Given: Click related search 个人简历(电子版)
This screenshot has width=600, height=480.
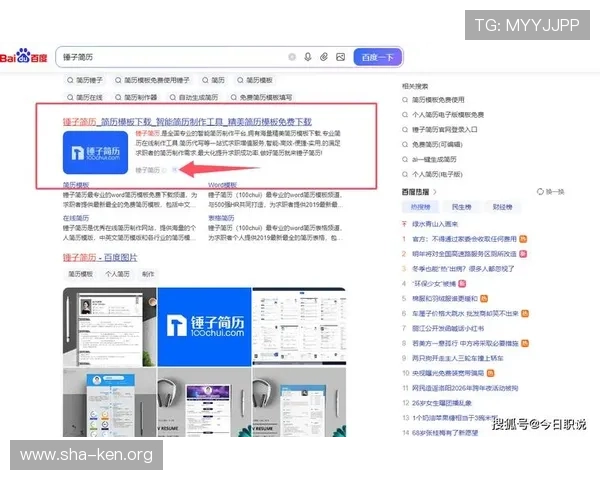Looking at the screenshot, I should pos(437,174).
